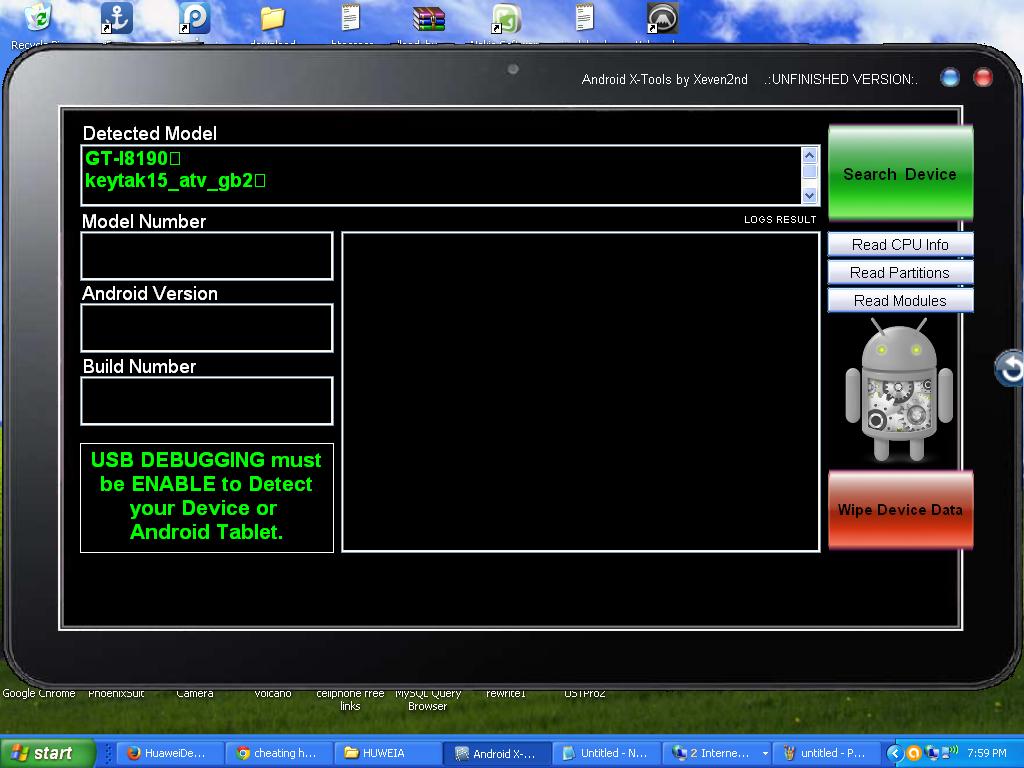Click inside the Logs Result output area

[581, 392]
